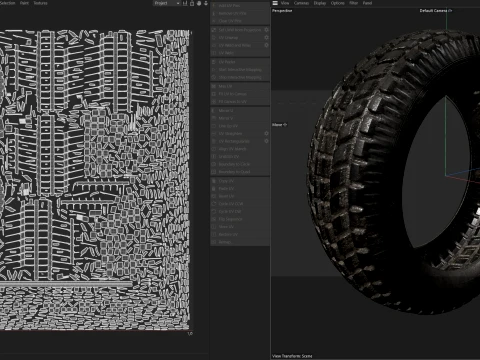The height and width of the screenshot is (360, 480).
Task: Open the UV Peeler tool
Action: tap(240, 62)
